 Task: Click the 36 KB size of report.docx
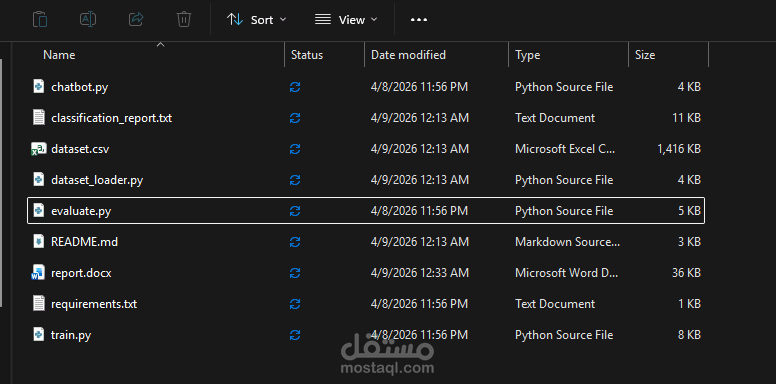(685, 273)
